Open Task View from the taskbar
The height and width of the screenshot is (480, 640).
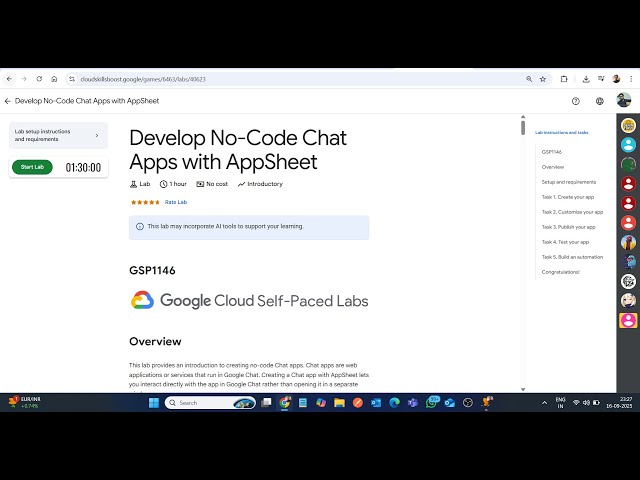pyautogui.click(x=266, y=403)
